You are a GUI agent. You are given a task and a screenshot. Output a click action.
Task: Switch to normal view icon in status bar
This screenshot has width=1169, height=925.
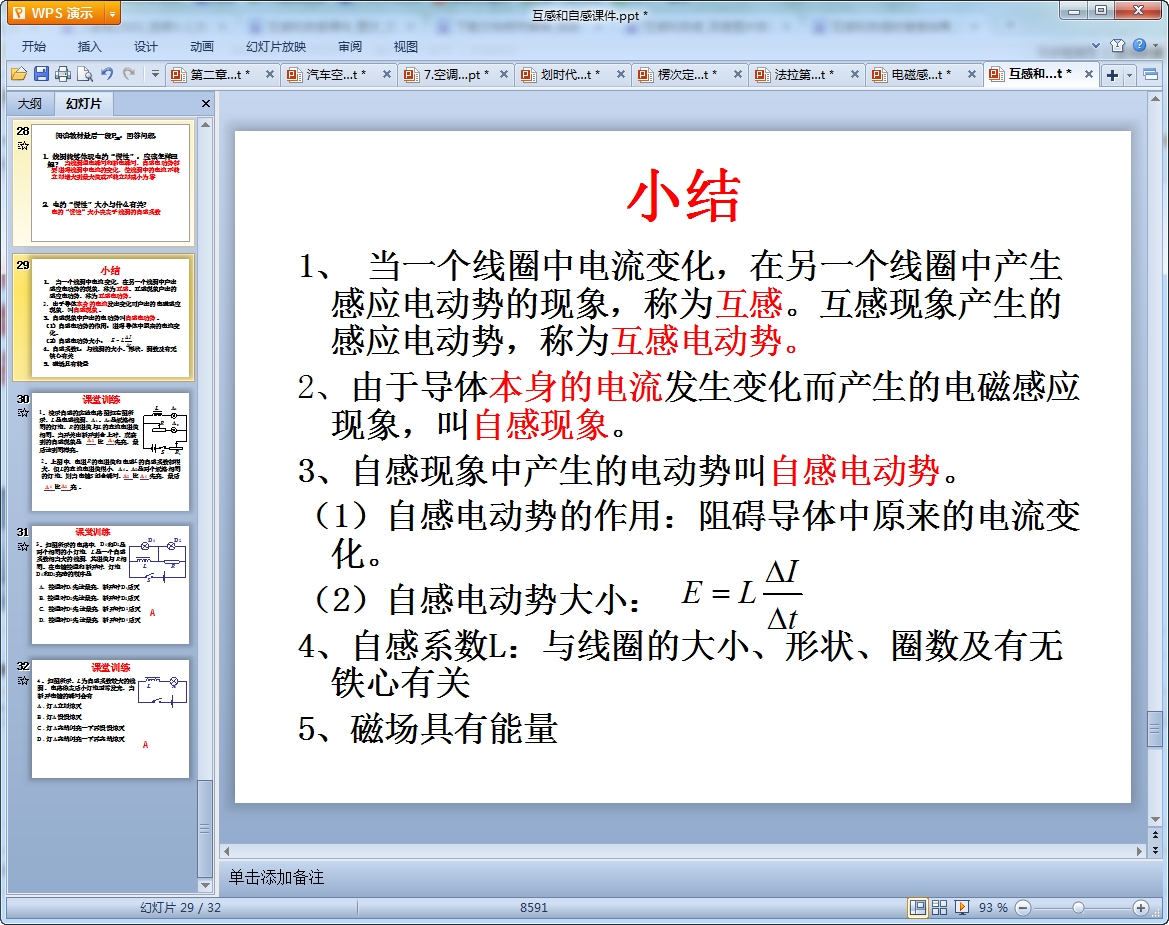tap(918, 907)
